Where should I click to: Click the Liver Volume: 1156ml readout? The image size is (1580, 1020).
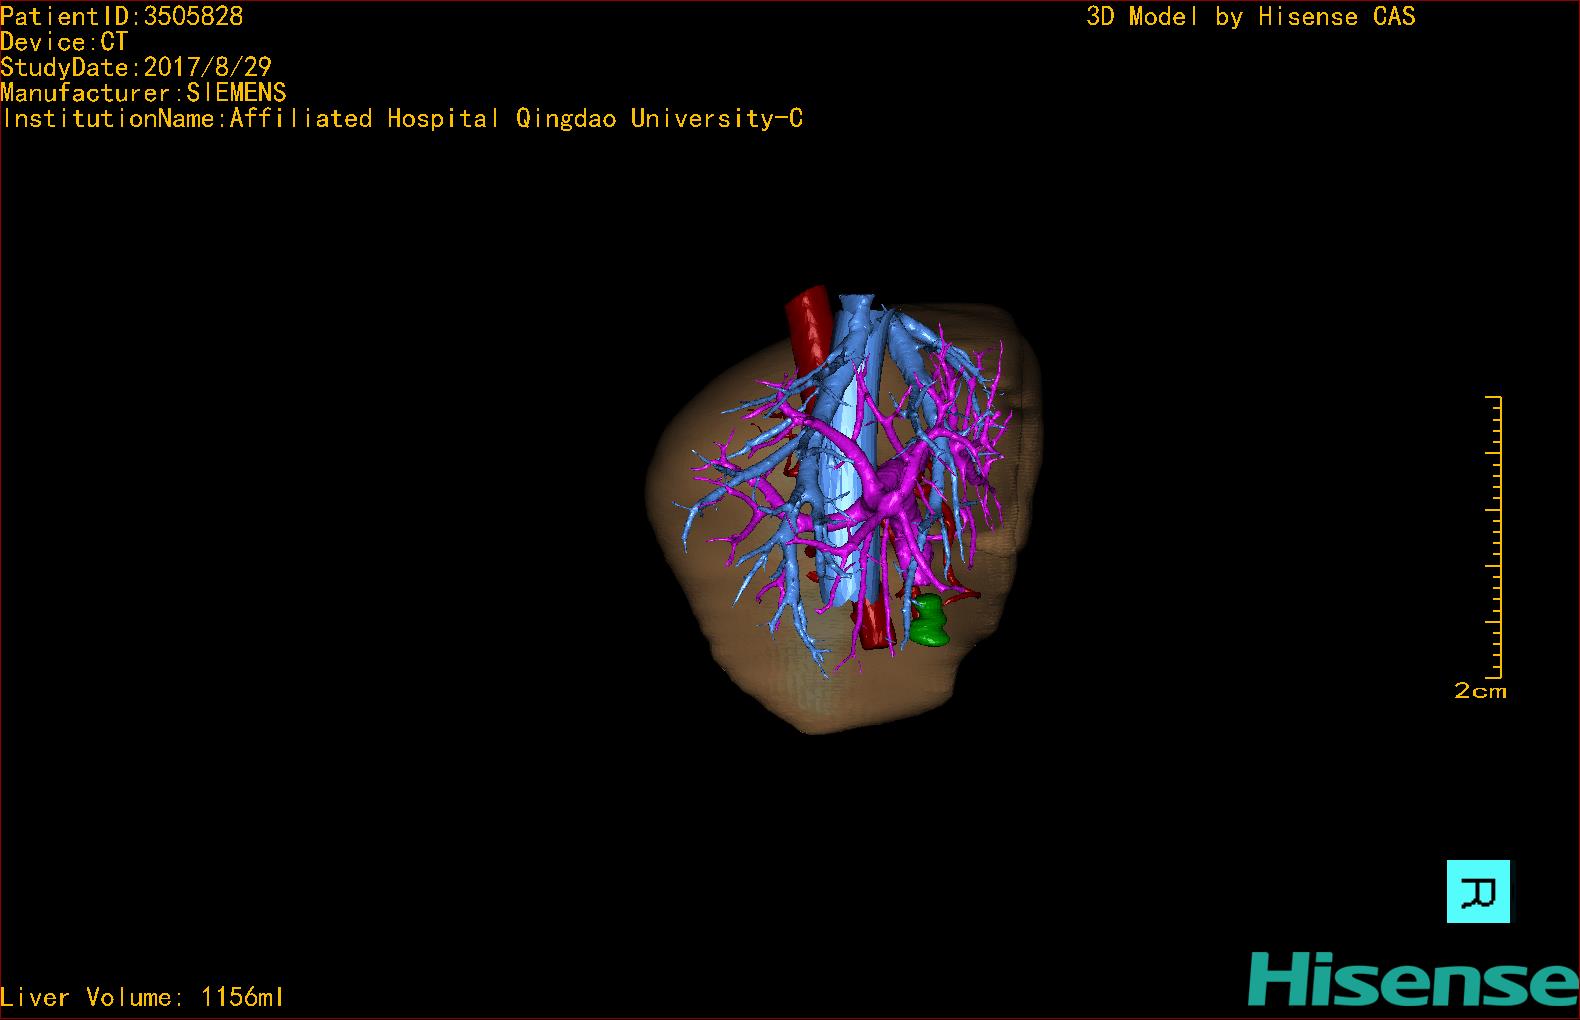click(142, 997)
